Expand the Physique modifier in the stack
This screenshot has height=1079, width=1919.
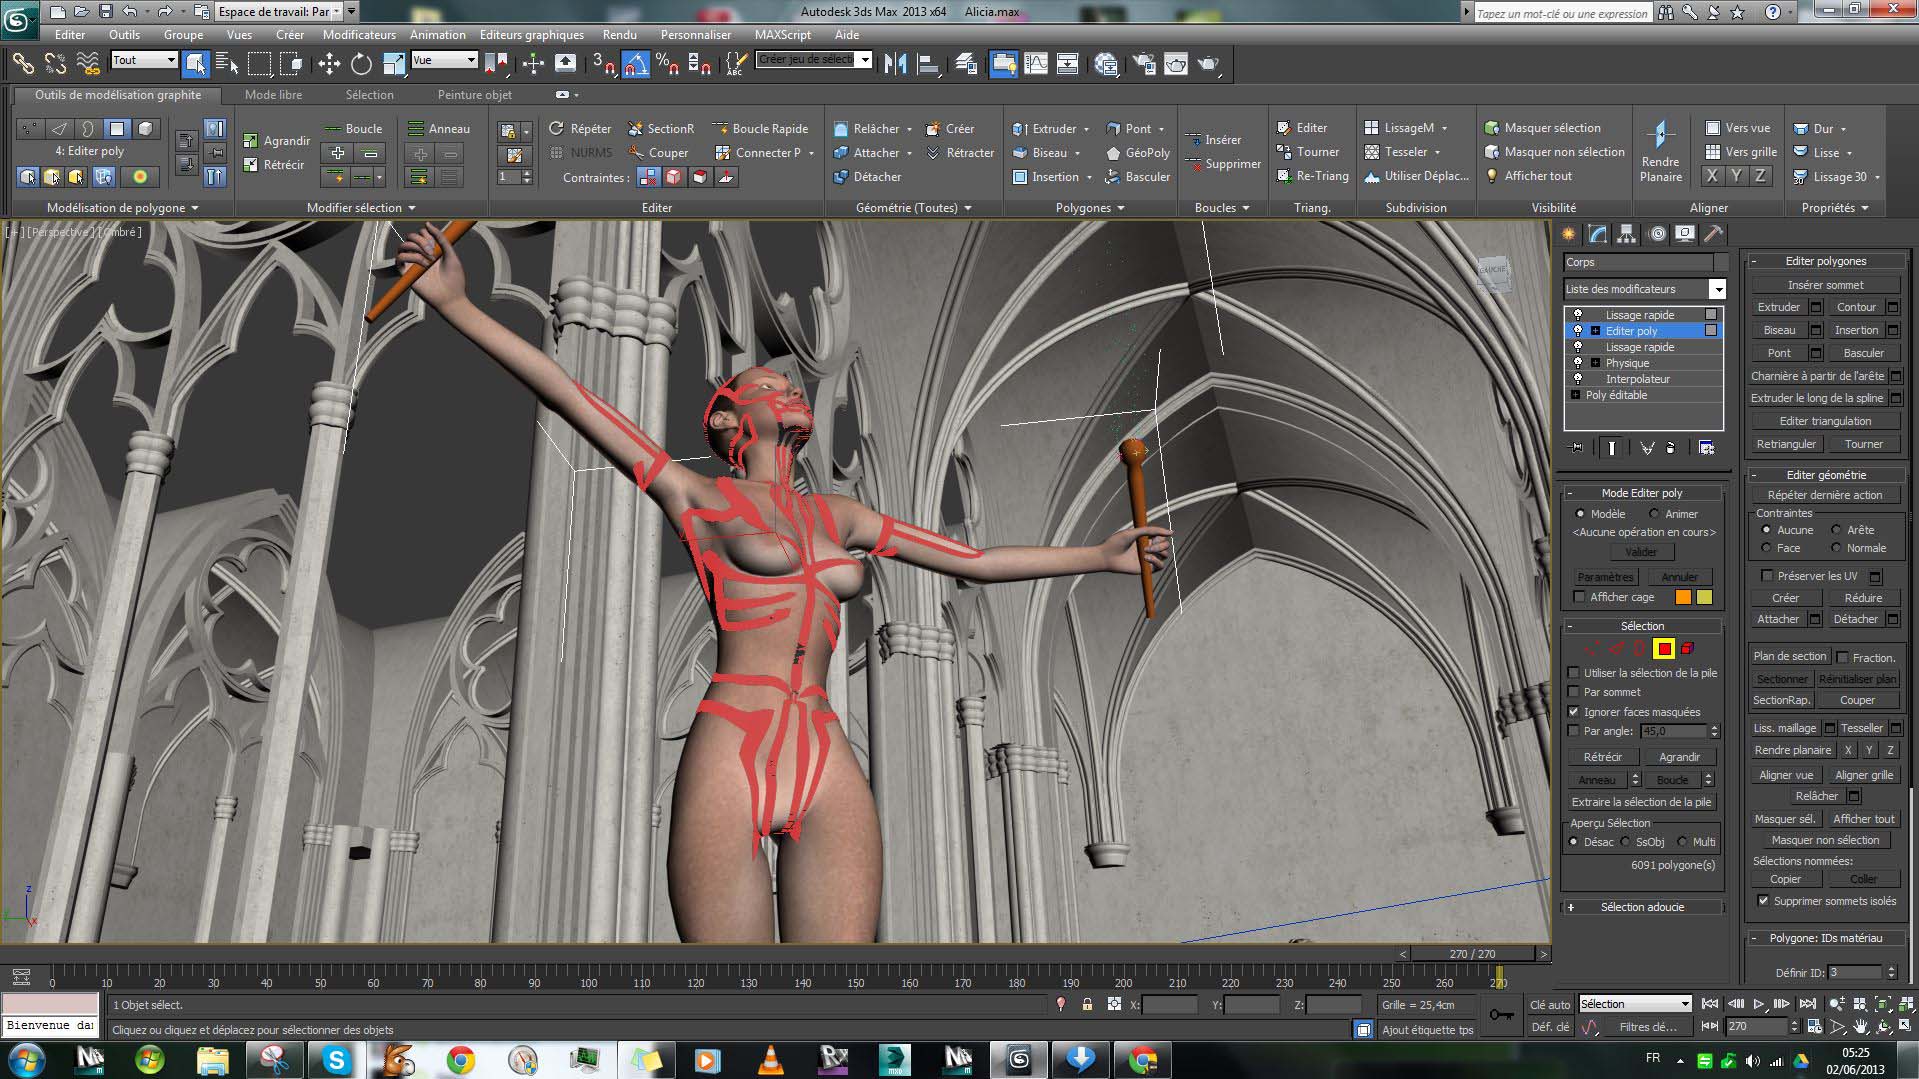(1595, 363)
